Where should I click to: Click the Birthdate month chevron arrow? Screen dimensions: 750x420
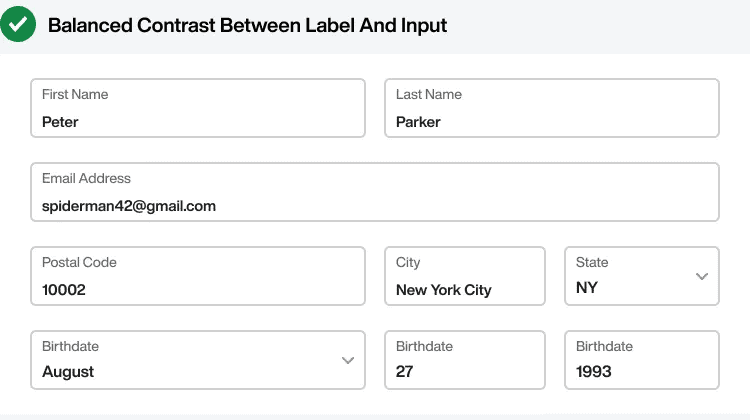348,360
